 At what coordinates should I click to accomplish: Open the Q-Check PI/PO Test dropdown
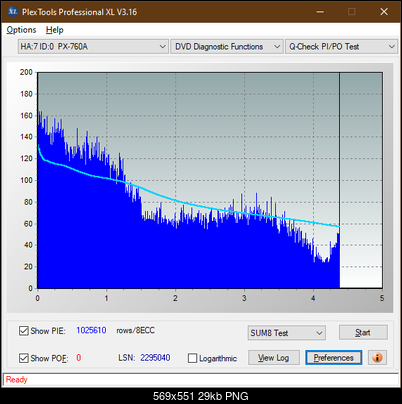tap(341, 47)
